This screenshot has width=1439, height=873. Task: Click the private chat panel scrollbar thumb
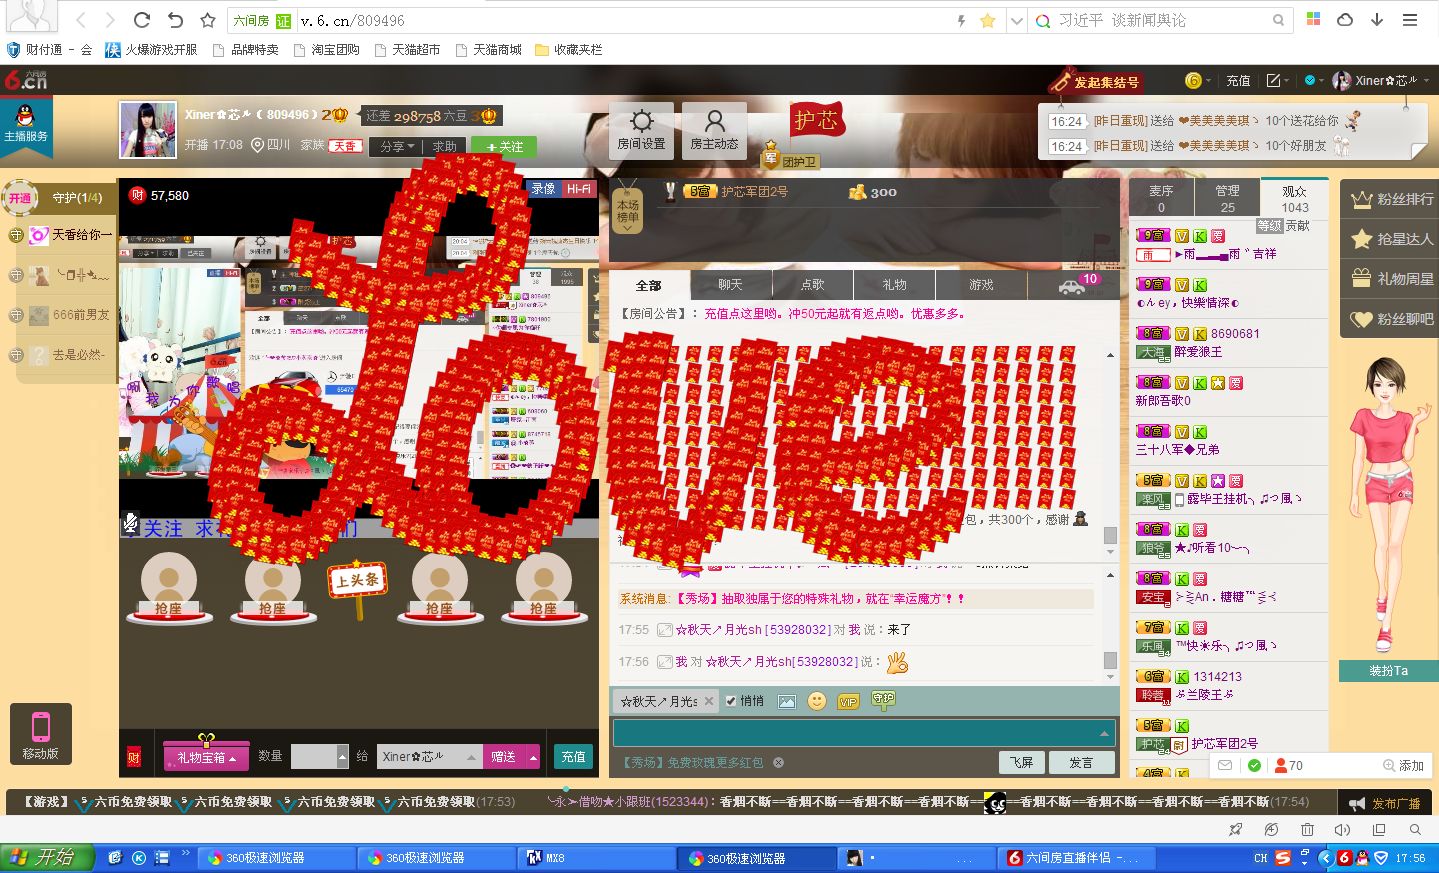1110,660
